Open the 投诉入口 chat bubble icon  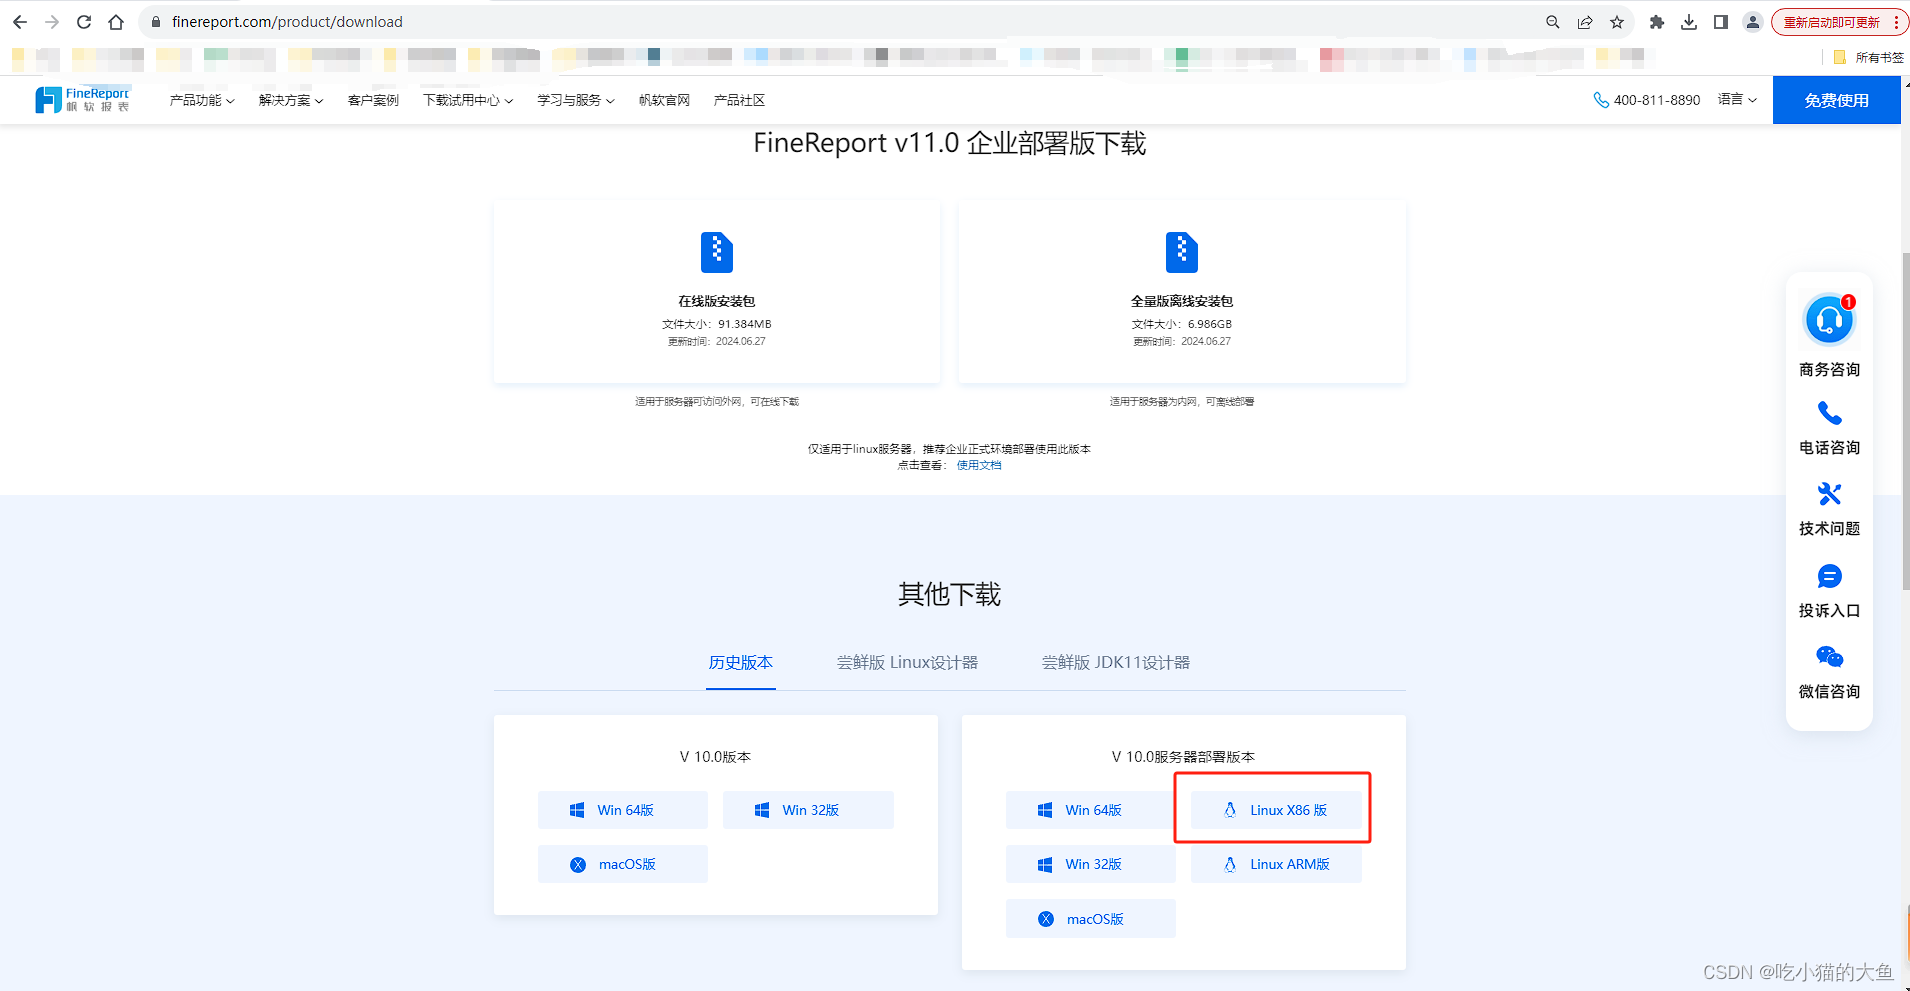click(x=1829, y=576)
